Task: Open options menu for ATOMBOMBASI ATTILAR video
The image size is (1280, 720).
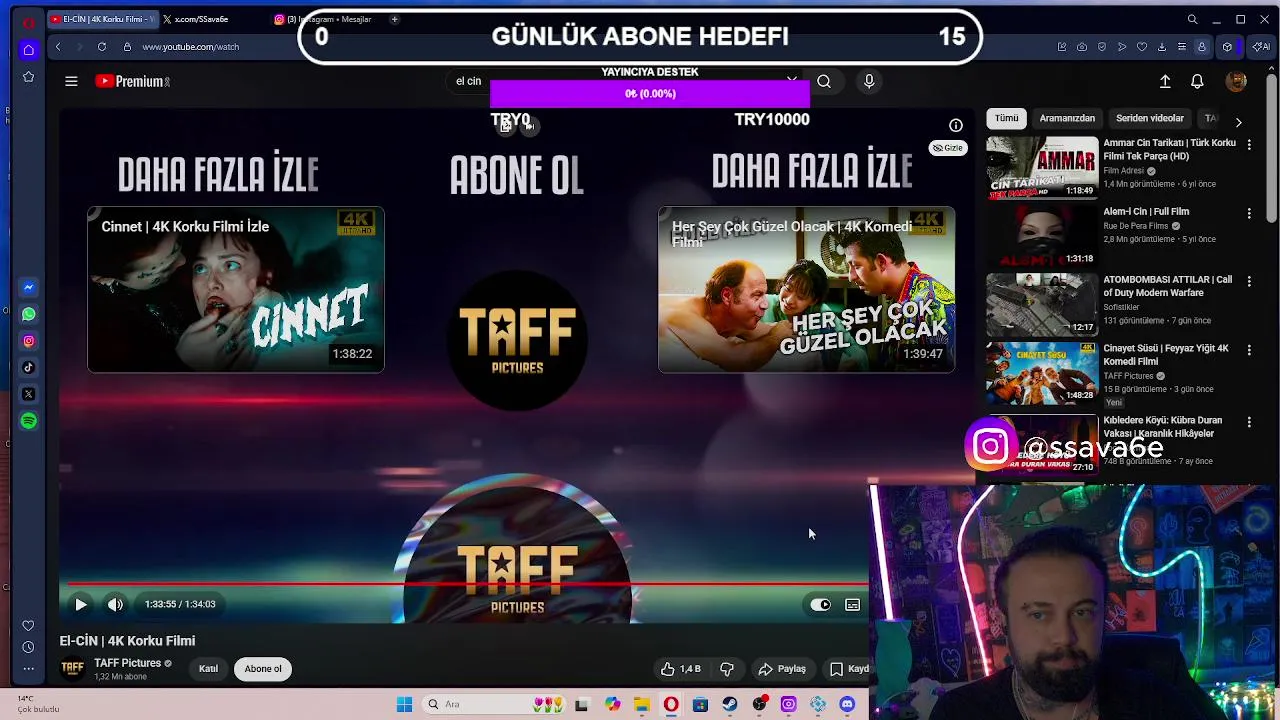Action: tap(1249, 281)
